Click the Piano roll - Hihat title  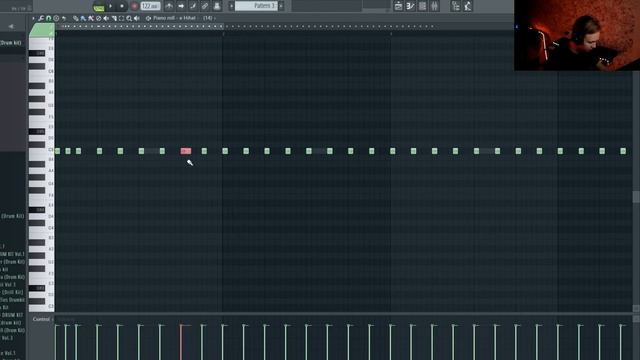pos(174,18)
